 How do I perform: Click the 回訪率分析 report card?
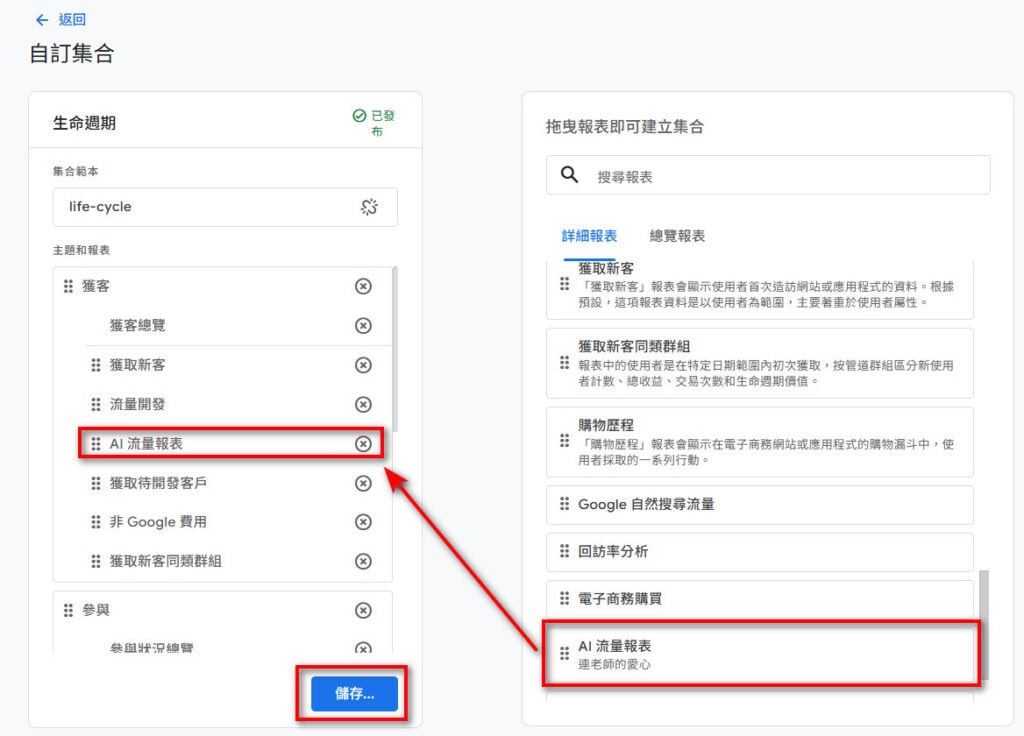pyautogui.click(x=760, y=552)
